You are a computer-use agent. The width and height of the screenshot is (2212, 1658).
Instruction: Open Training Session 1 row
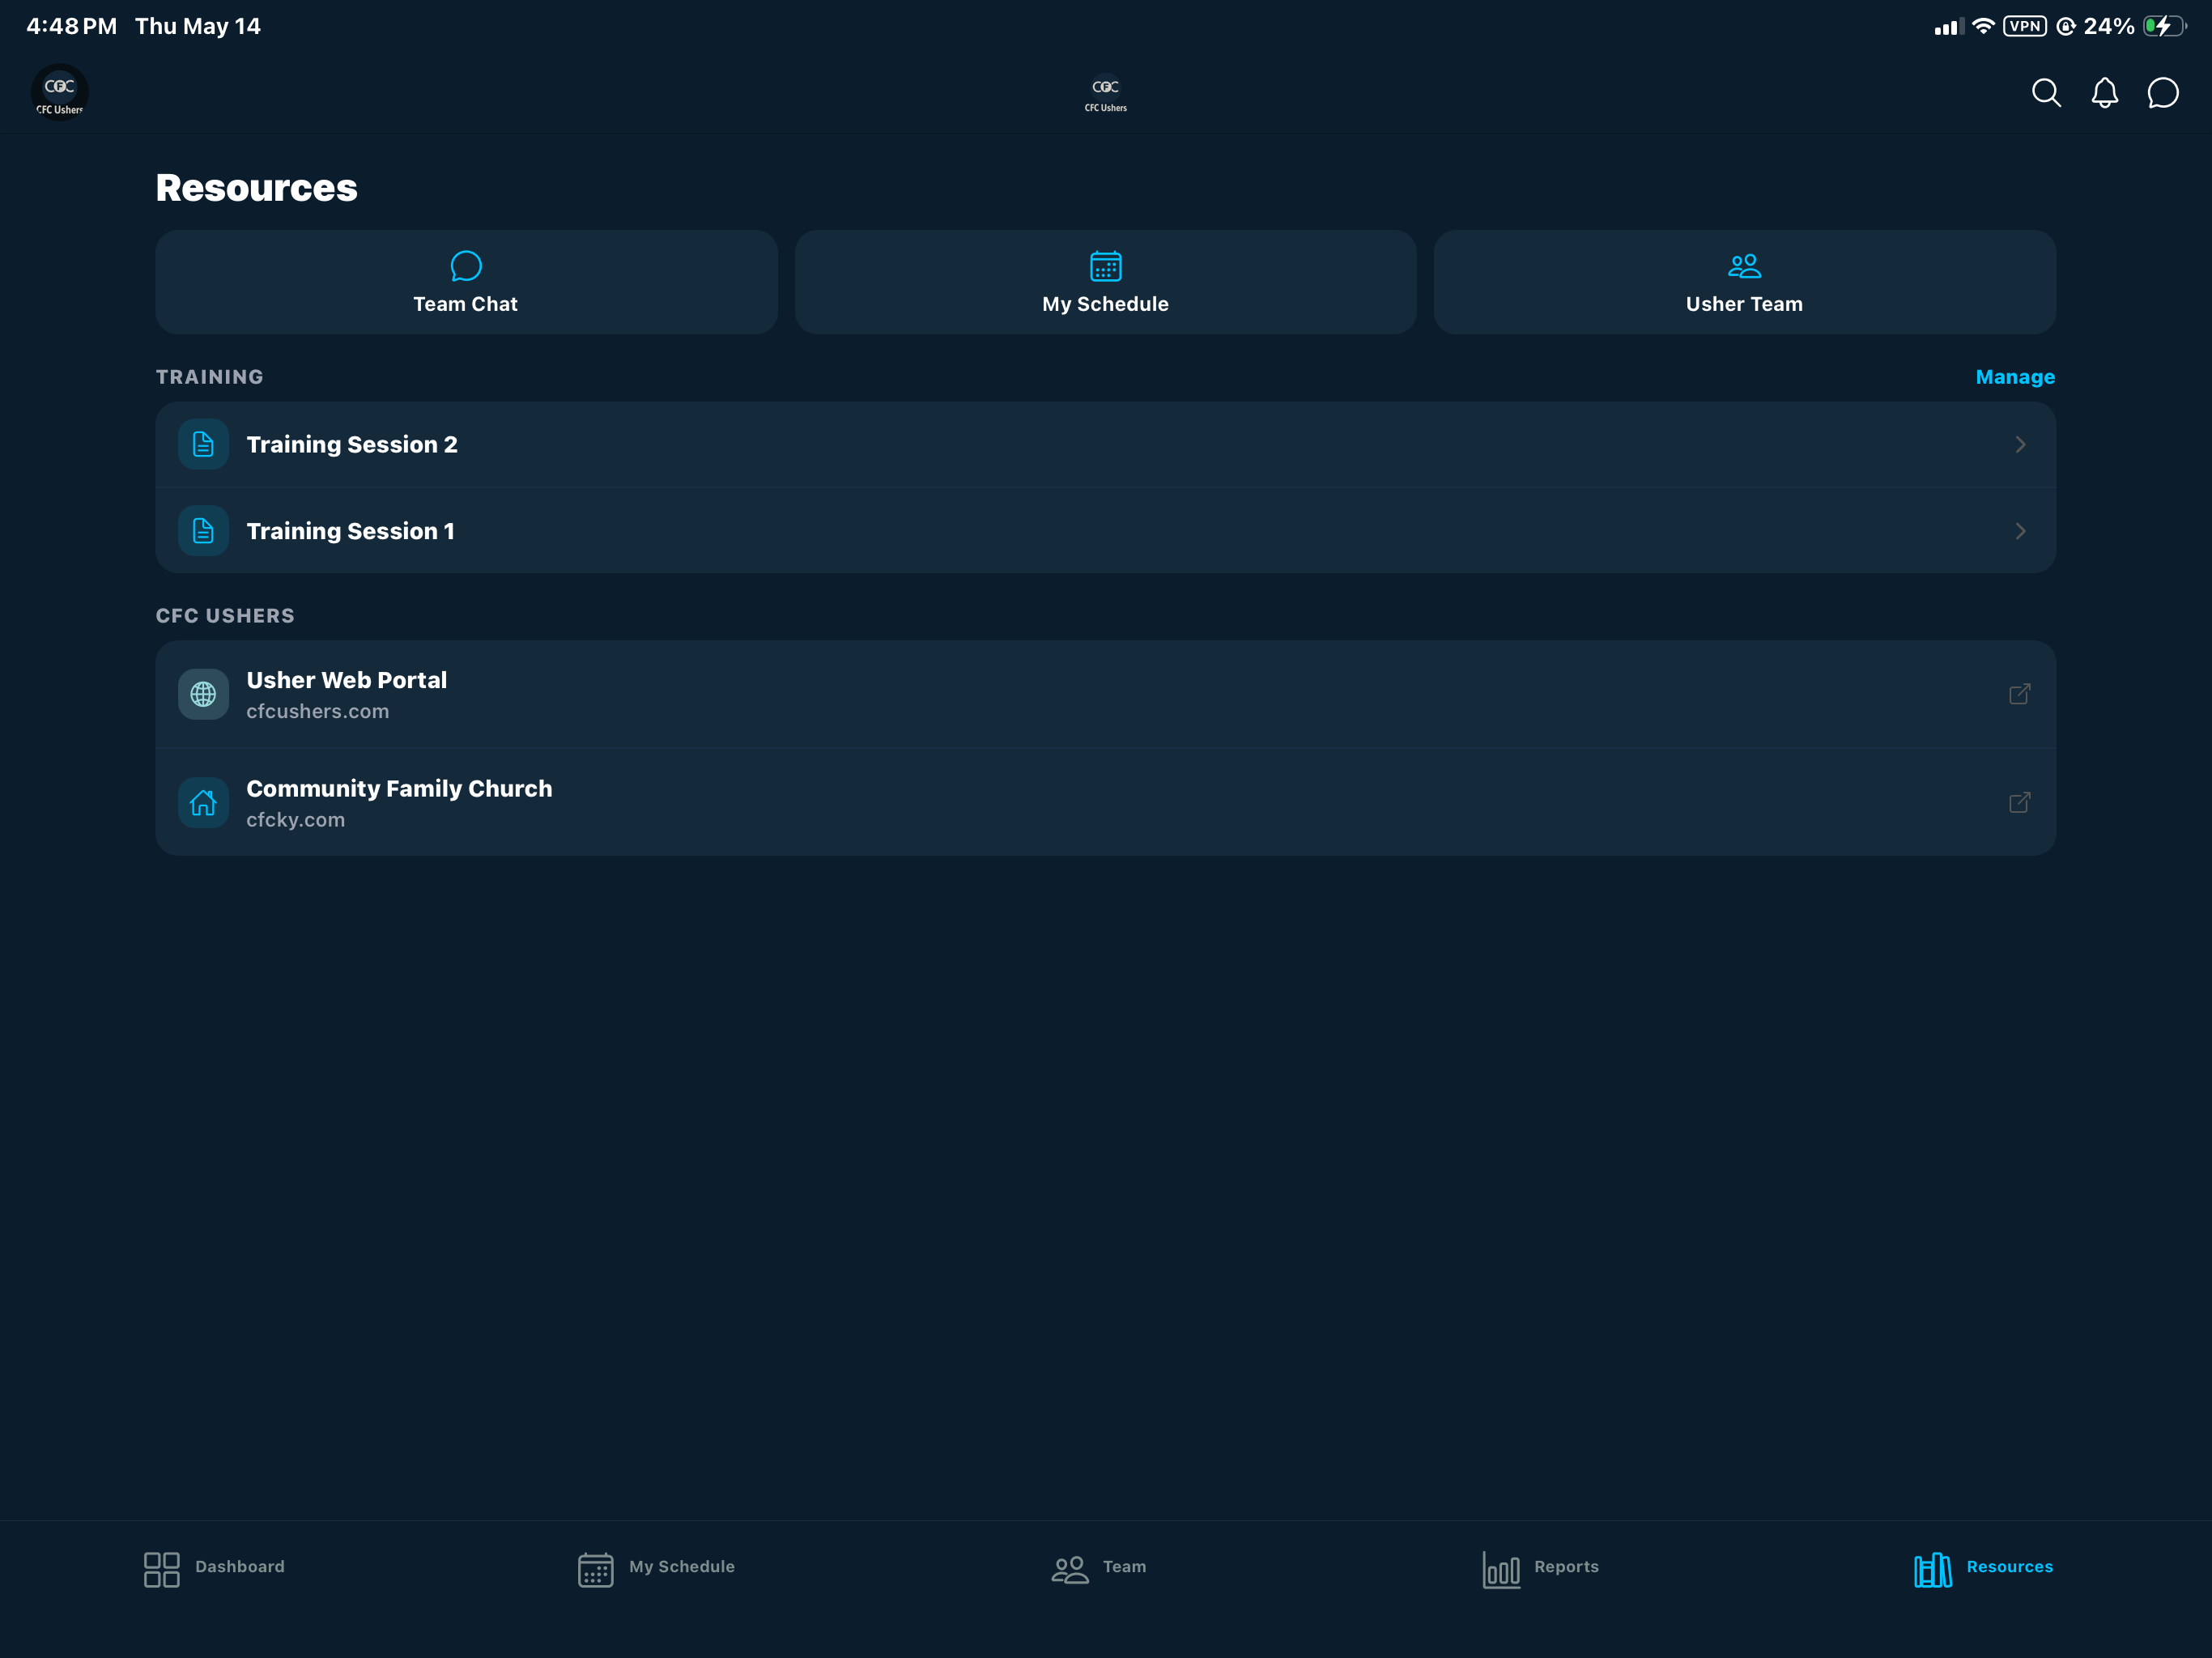1106,531
